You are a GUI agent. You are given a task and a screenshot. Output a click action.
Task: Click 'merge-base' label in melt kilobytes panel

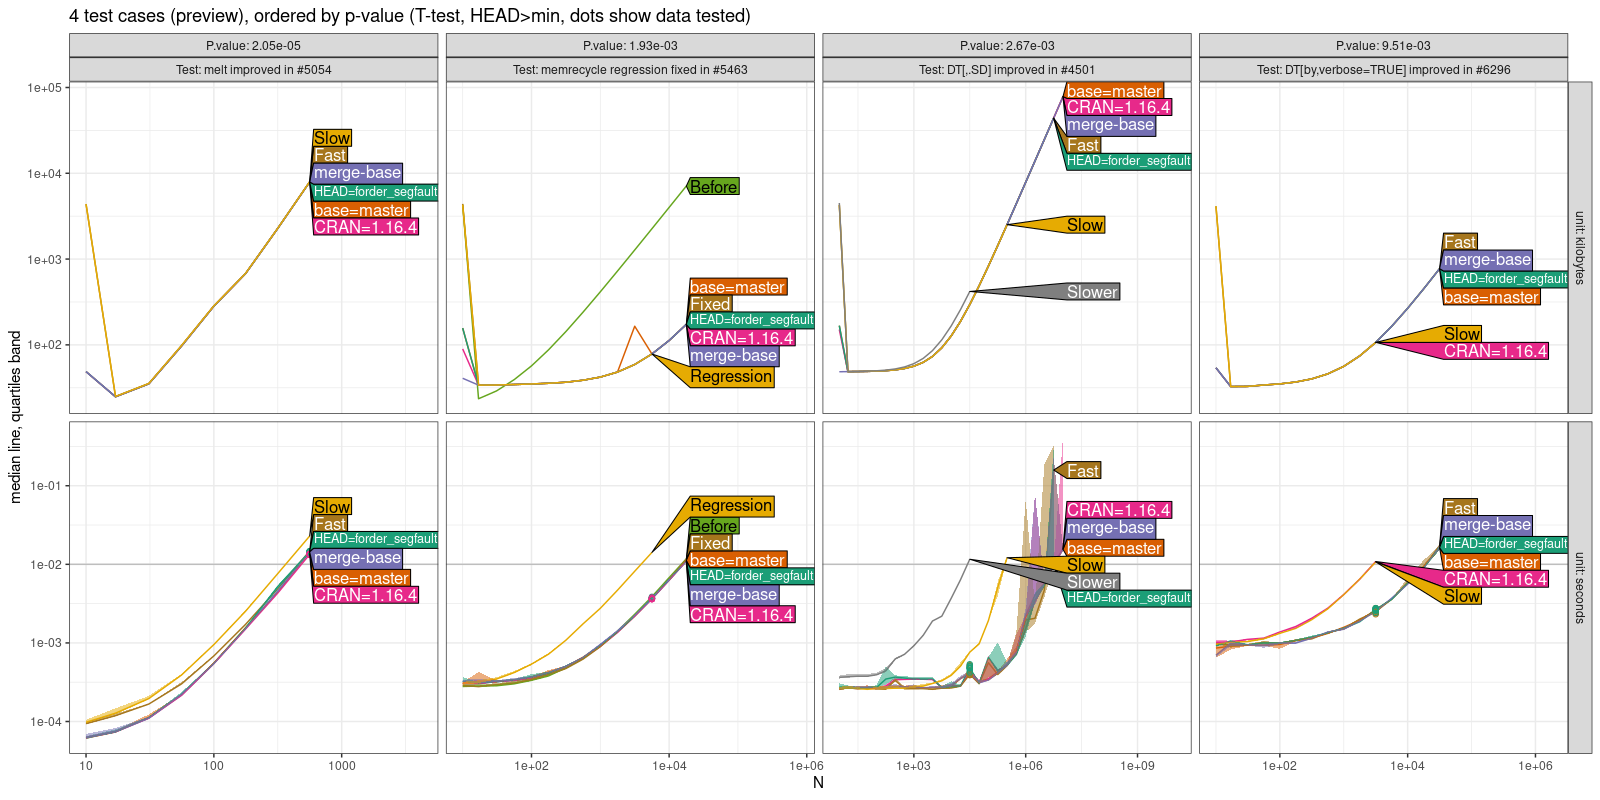(357, 173)
